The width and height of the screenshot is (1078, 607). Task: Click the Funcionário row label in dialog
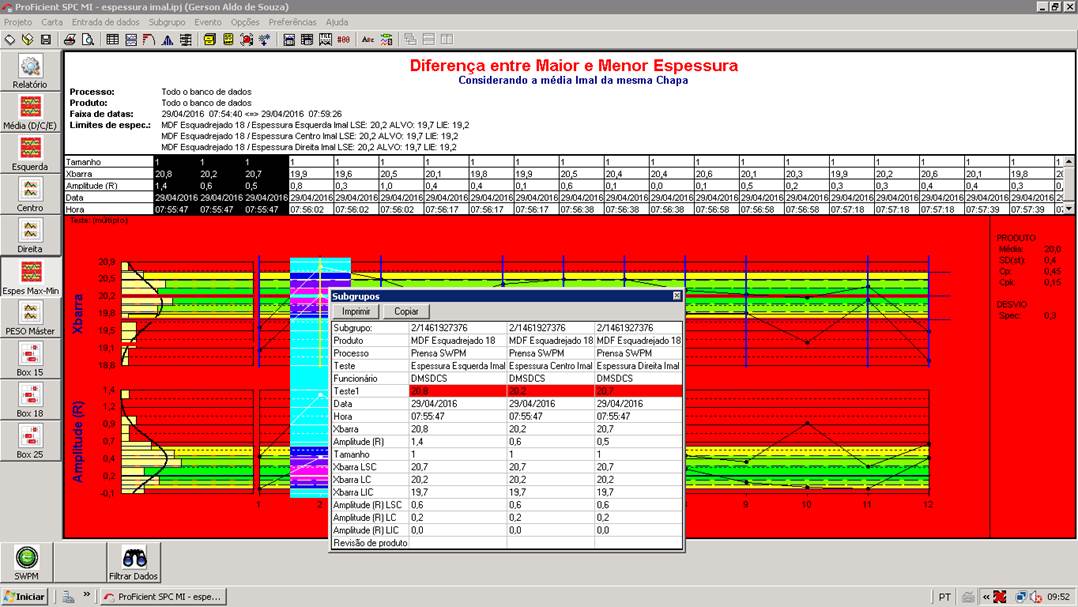pyautogui.click(x=370, y=379)
